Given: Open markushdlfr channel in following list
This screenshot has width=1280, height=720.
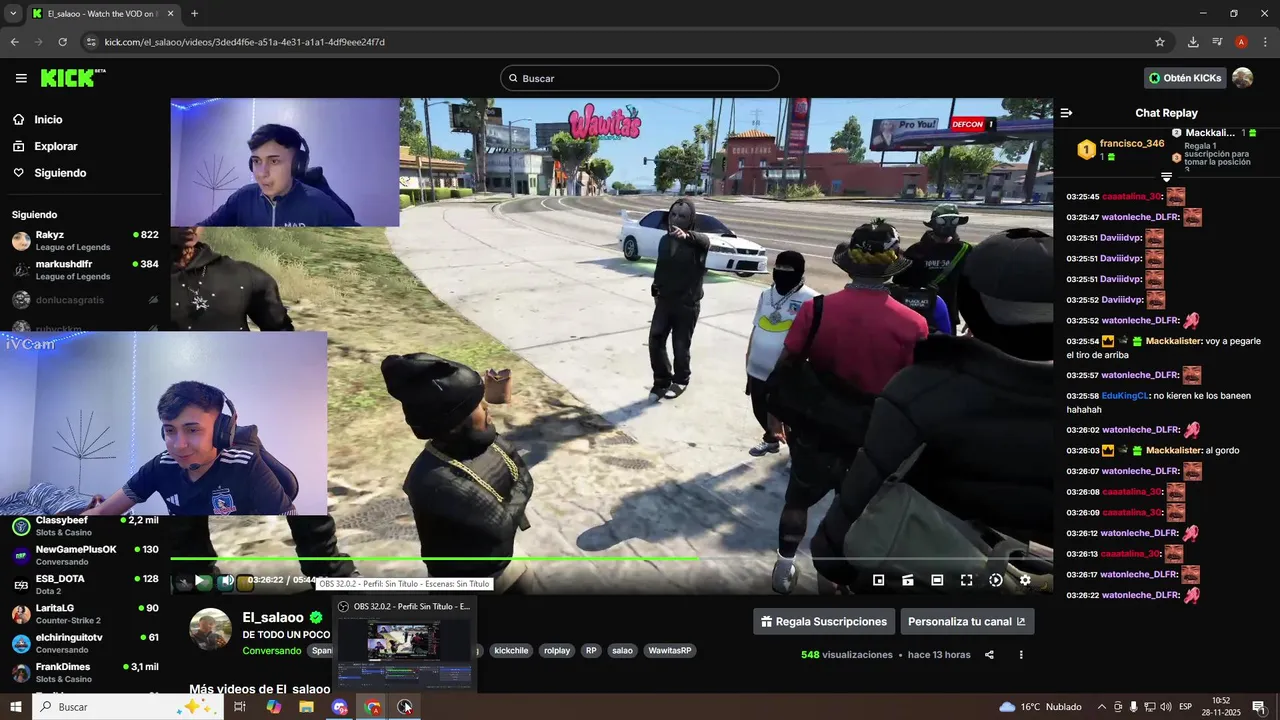Looking at the screenshot, I should click(x=85, y=270).
